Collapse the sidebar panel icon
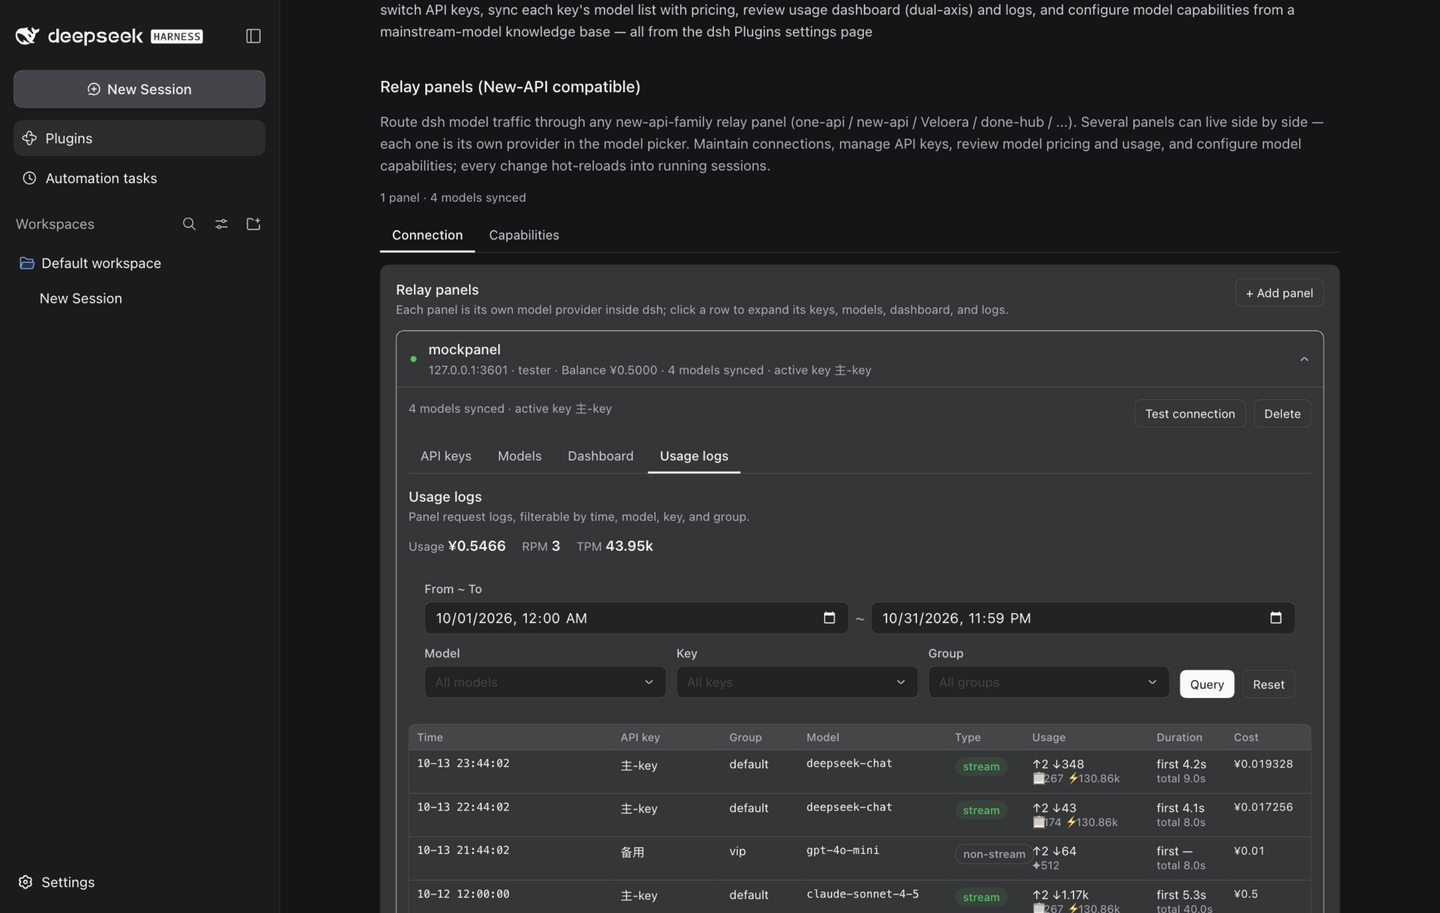 (253, 36)
